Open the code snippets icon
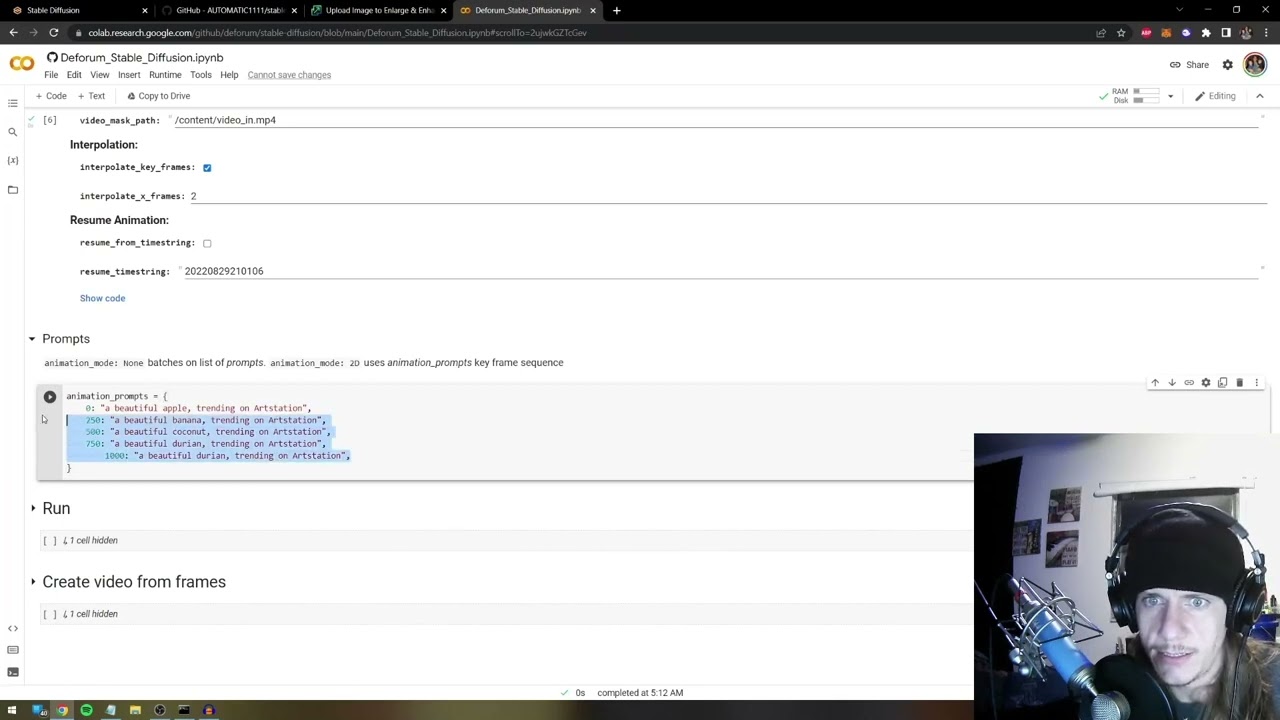The image size is (1280, 720). [13, 628]
